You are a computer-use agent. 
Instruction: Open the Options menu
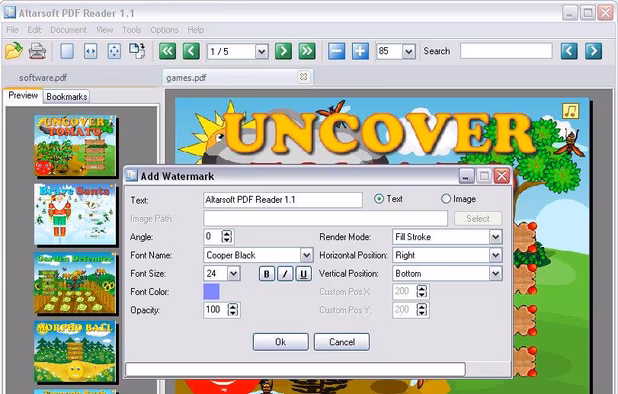(x=164, y=30)
